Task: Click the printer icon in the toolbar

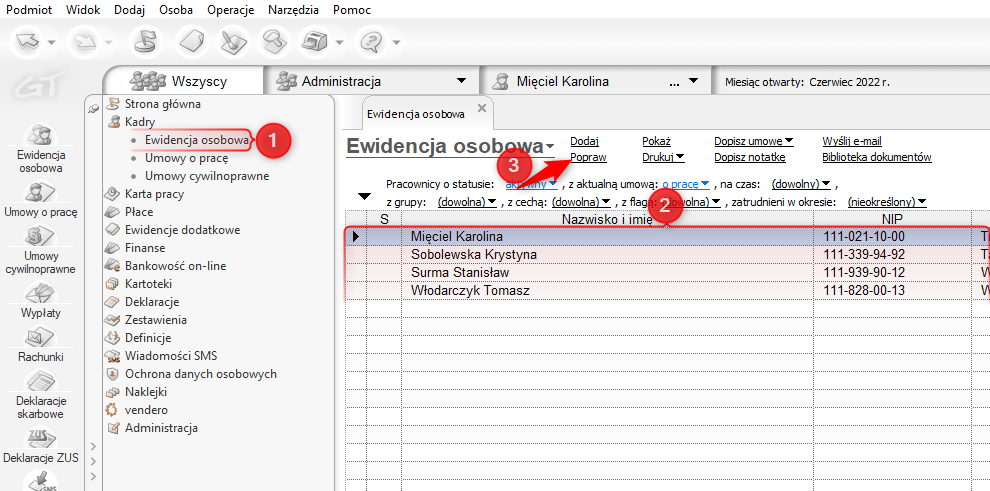Action: pyautogui.click(x=314, y=42)
